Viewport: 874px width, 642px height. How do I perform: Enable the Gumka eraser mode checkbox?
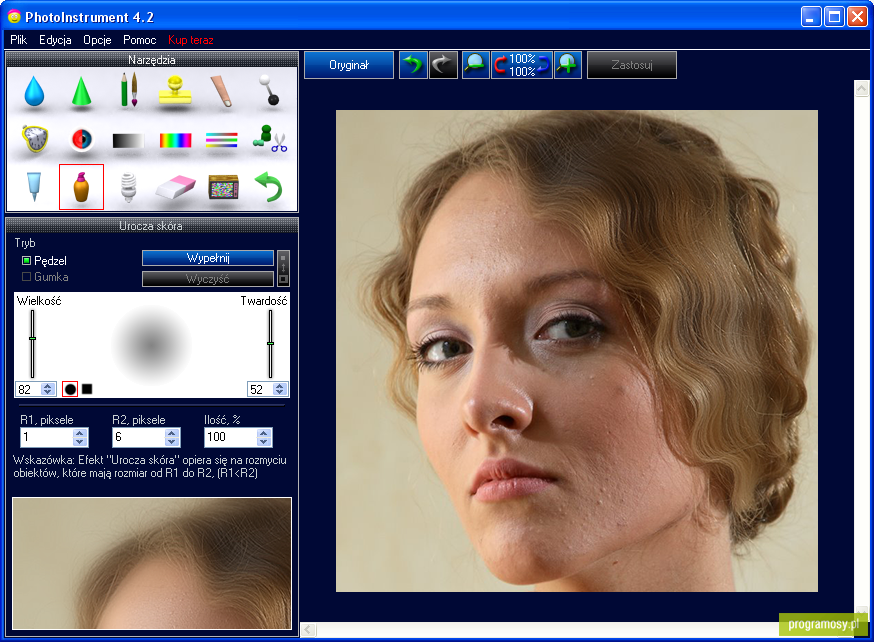point(26,276)
